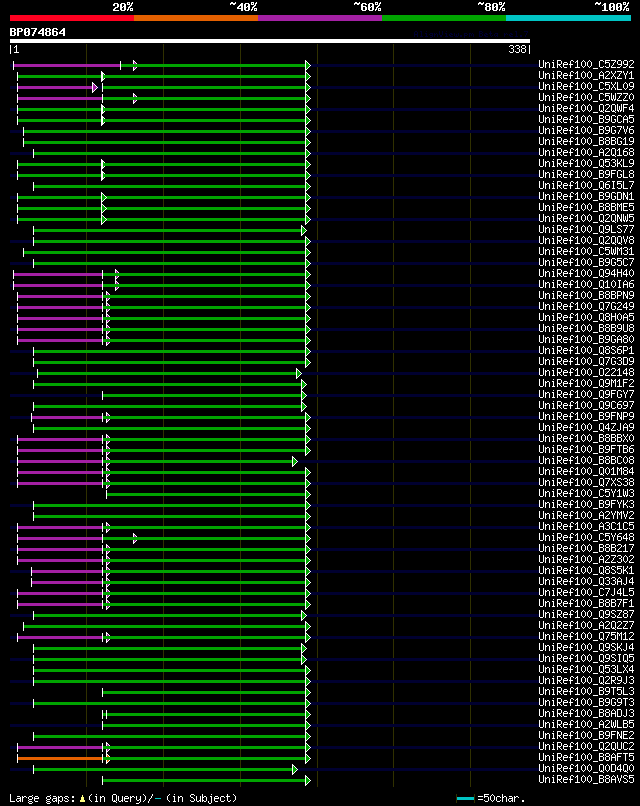Click the end arrowhead of UniRef100_B8AVS5 alignment

[308, 781]
